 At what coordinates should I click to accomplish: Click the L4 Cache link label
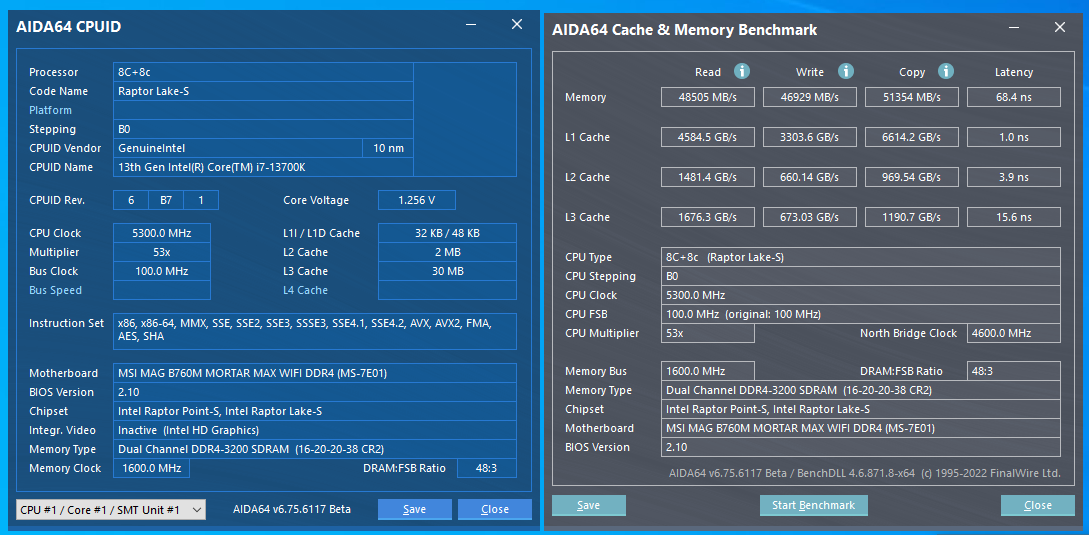tap(306, 290)
